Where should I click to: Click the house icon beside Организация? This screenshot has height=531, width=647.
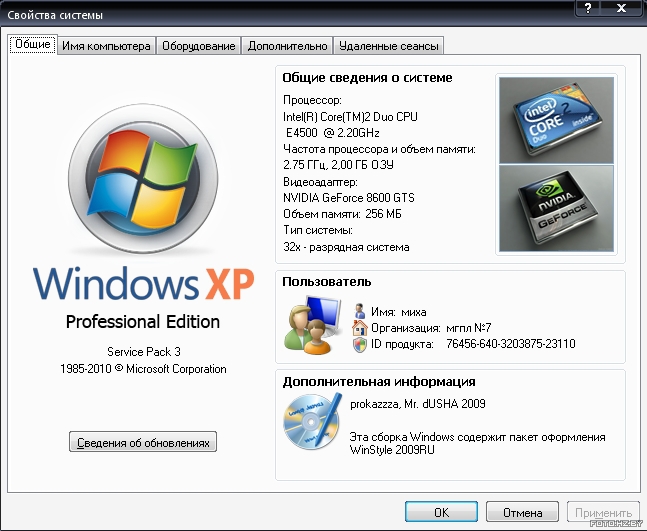pos(359,328)
